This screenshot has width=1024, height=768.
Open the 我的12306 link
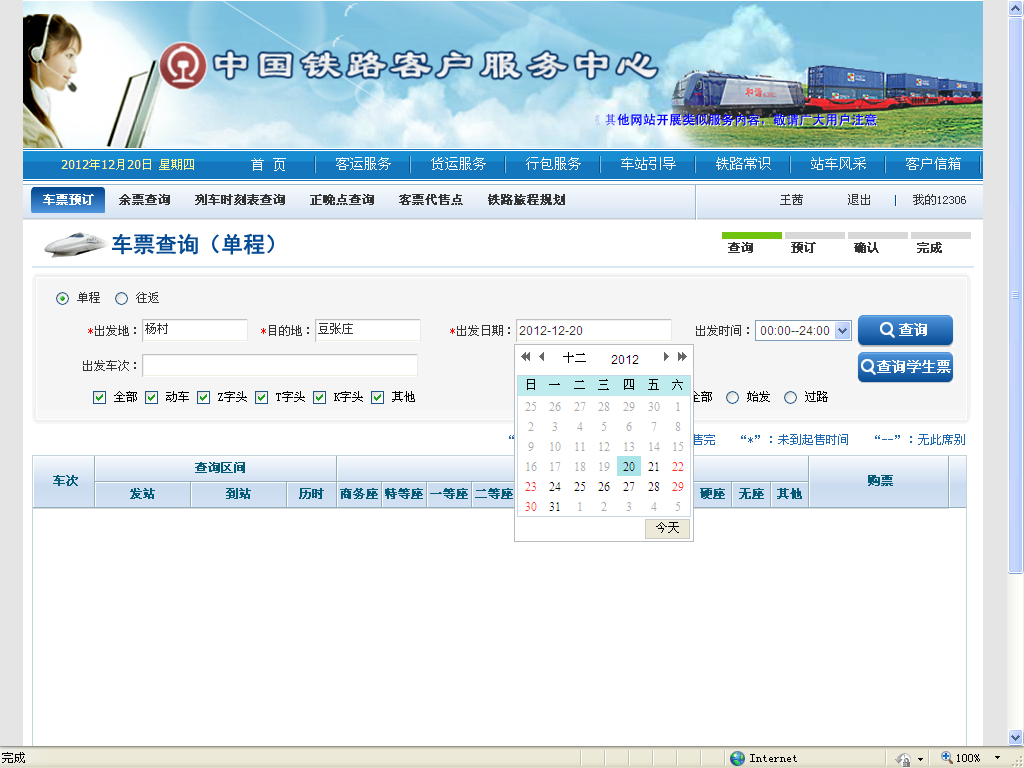939,200
